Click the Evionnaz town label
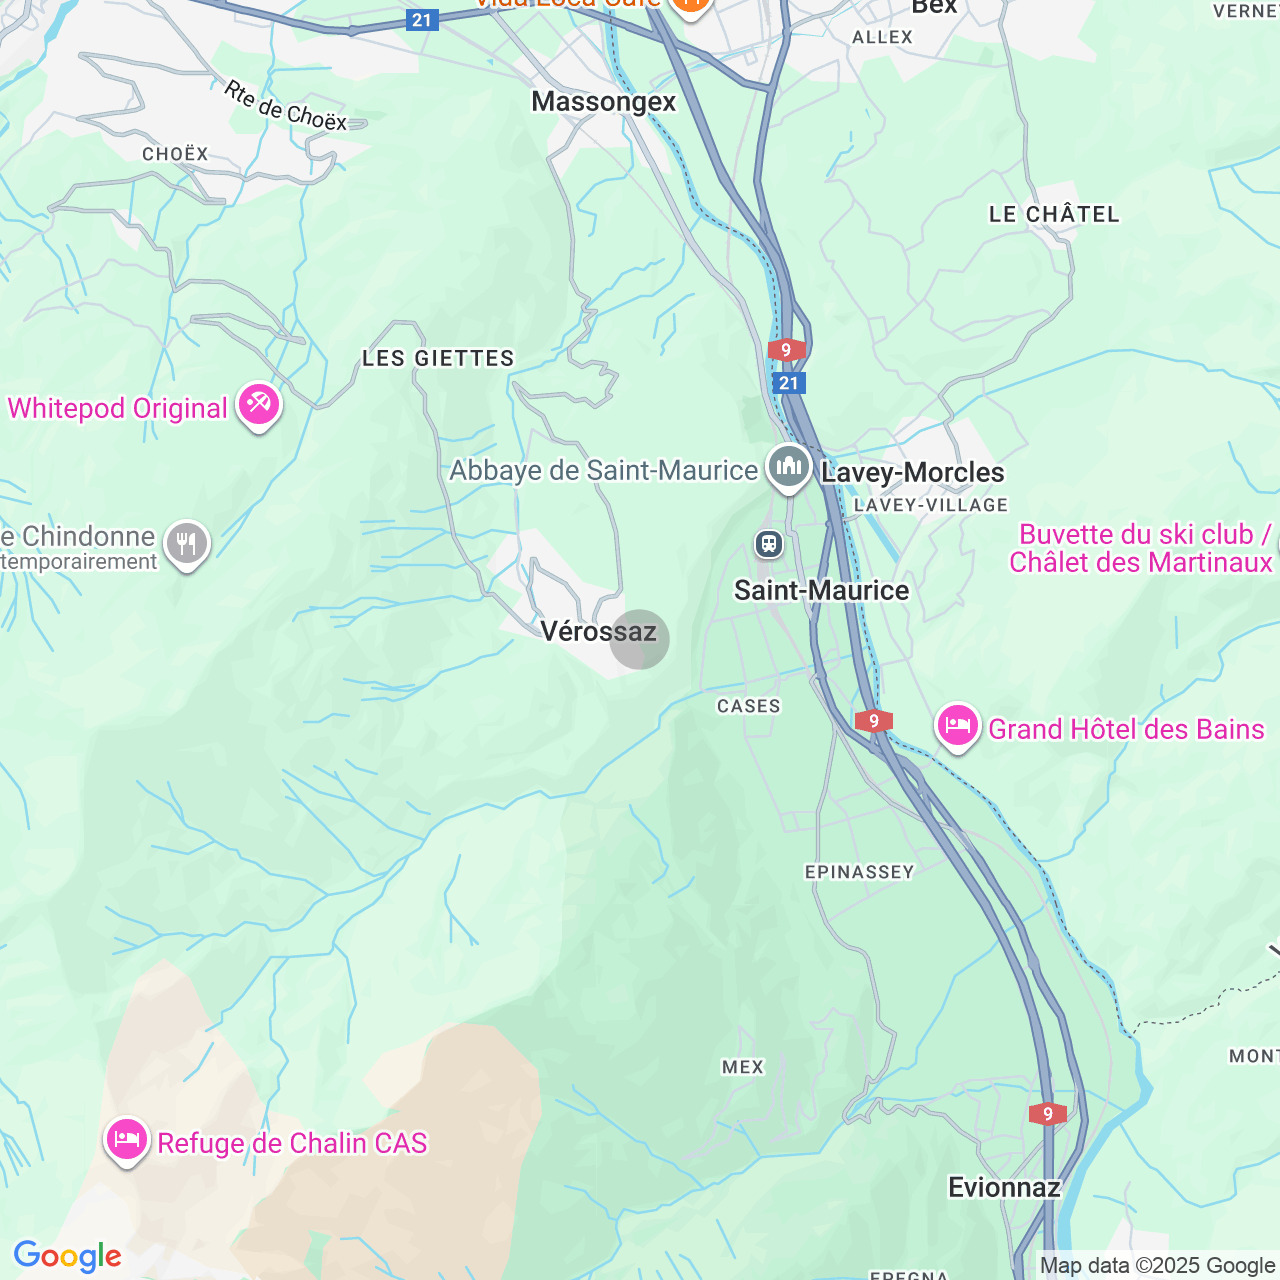This screenshot has width=1280, height=1280. pos(1004,1187)
